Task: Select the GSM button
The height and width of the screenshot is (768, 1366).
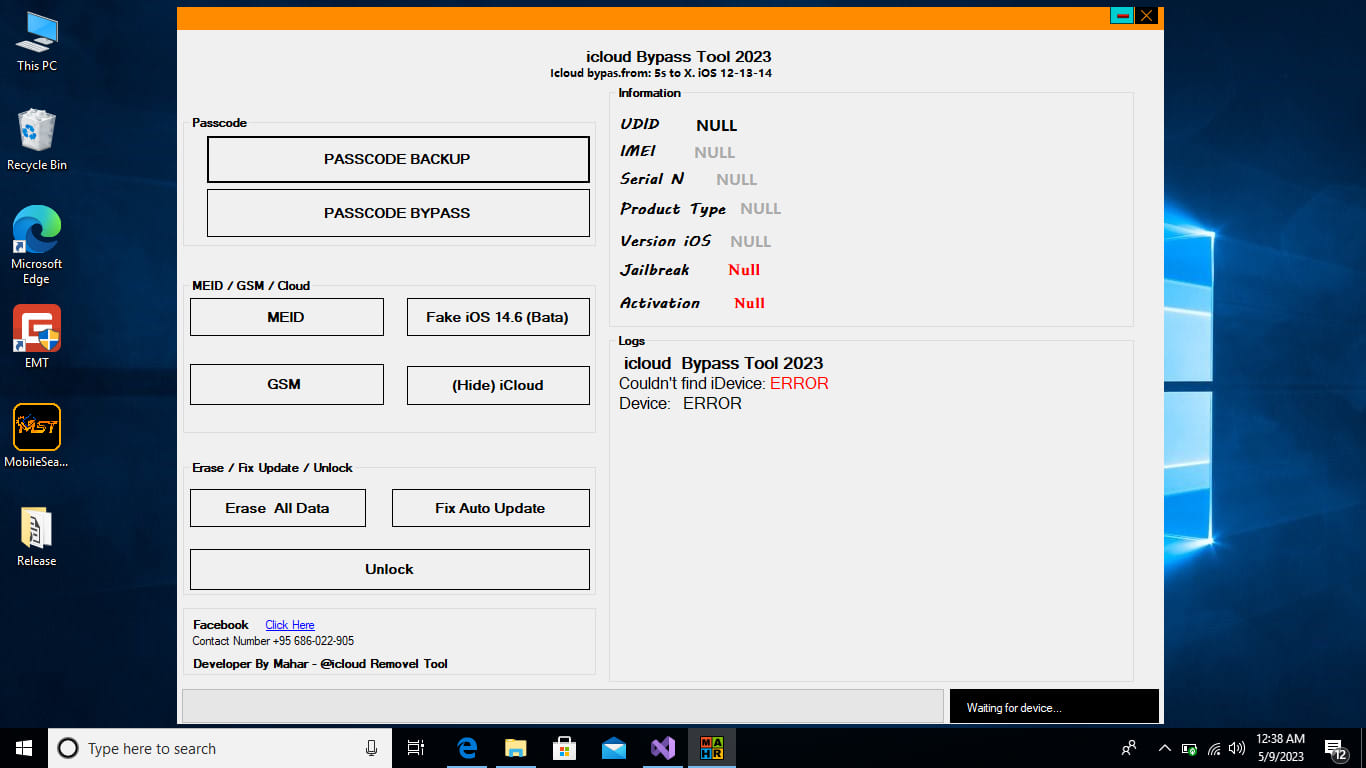Action: tap(286, 384)
